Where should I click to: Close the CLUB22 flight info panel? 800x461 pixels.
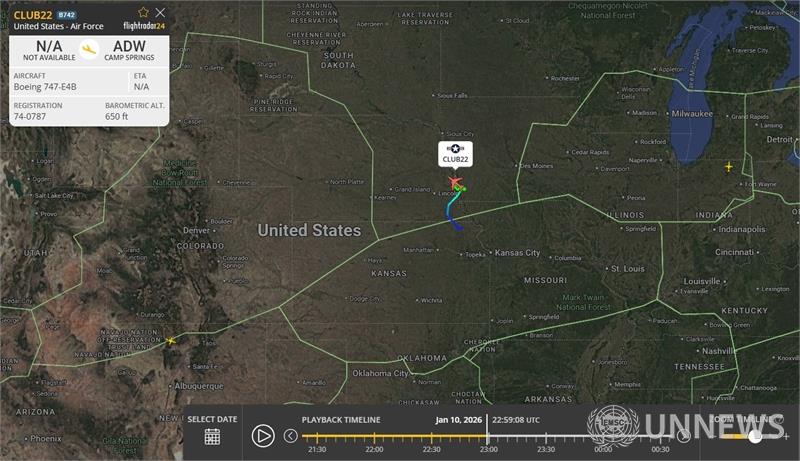pos(160,12)
